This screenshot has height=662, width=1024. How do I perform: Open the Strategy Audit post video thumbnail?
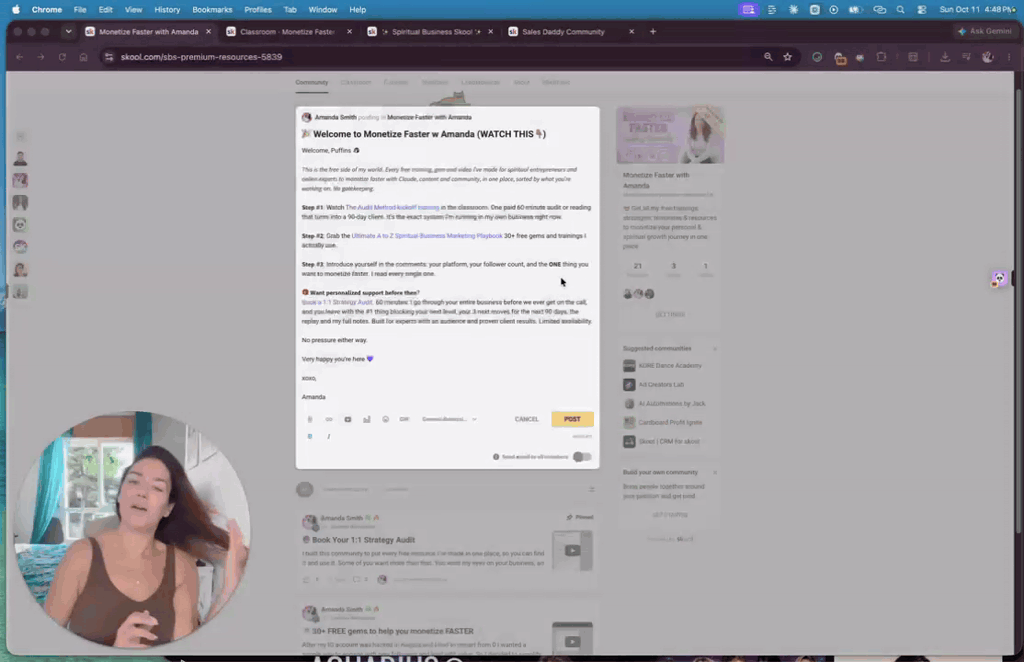coord(572,550)
